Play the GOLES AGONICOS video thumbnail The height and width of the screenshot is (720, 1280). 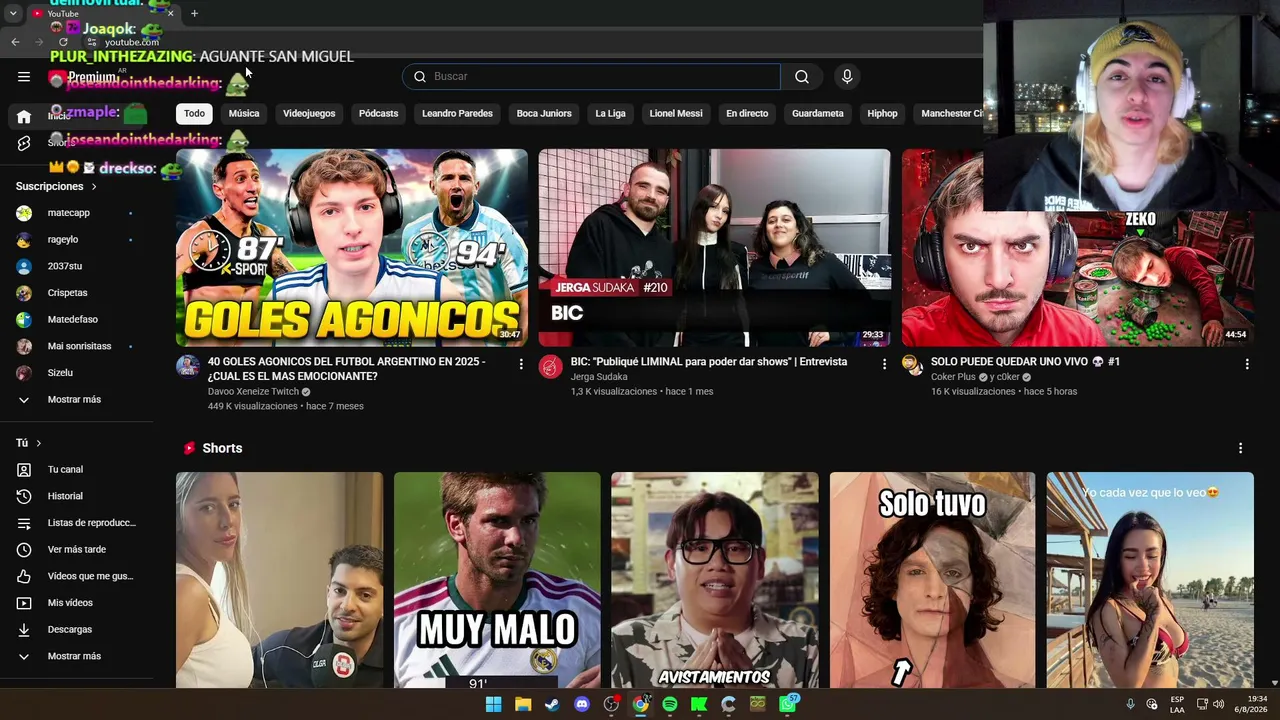point(352,248)
